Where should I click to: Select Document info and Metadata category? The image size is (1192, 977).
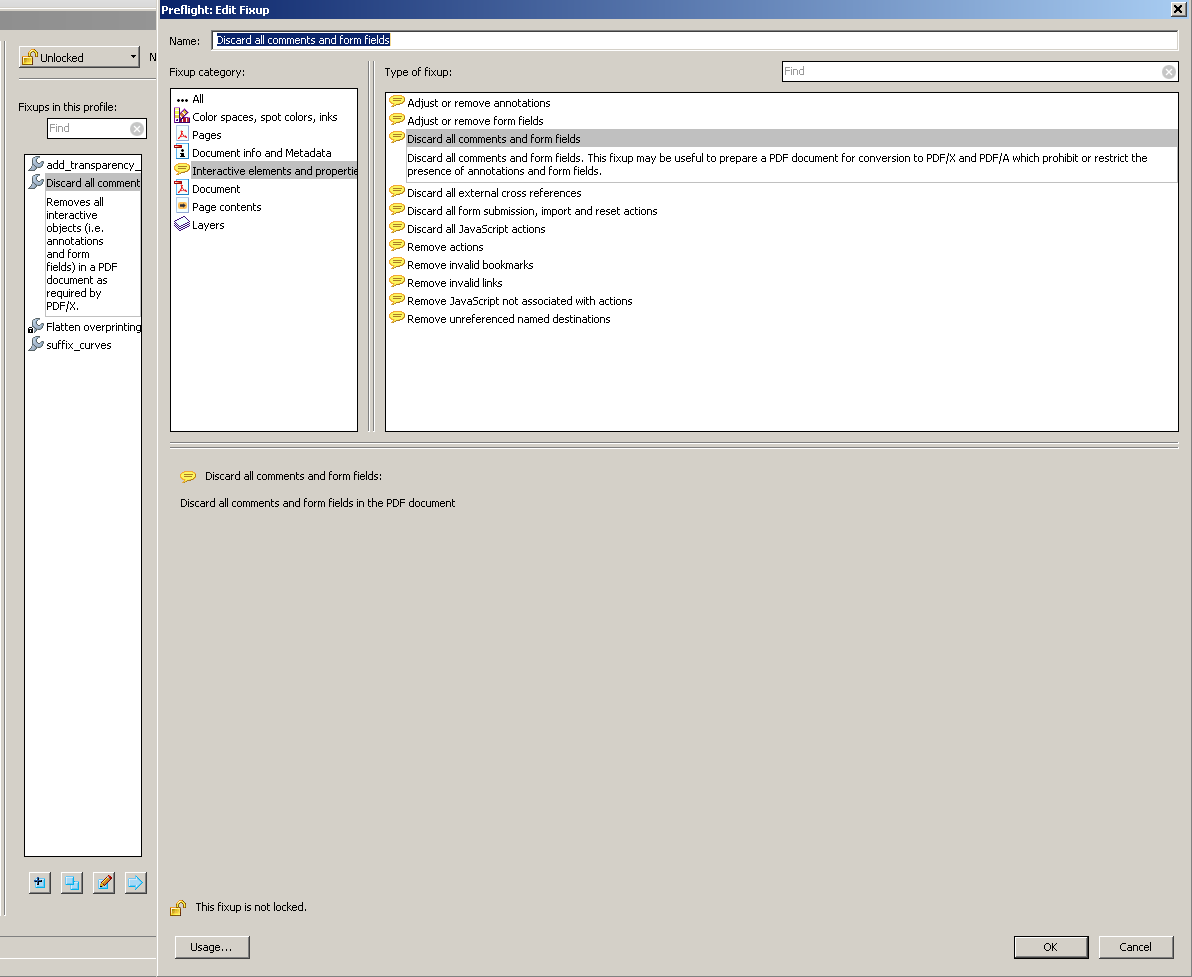[x=264, y=153]
